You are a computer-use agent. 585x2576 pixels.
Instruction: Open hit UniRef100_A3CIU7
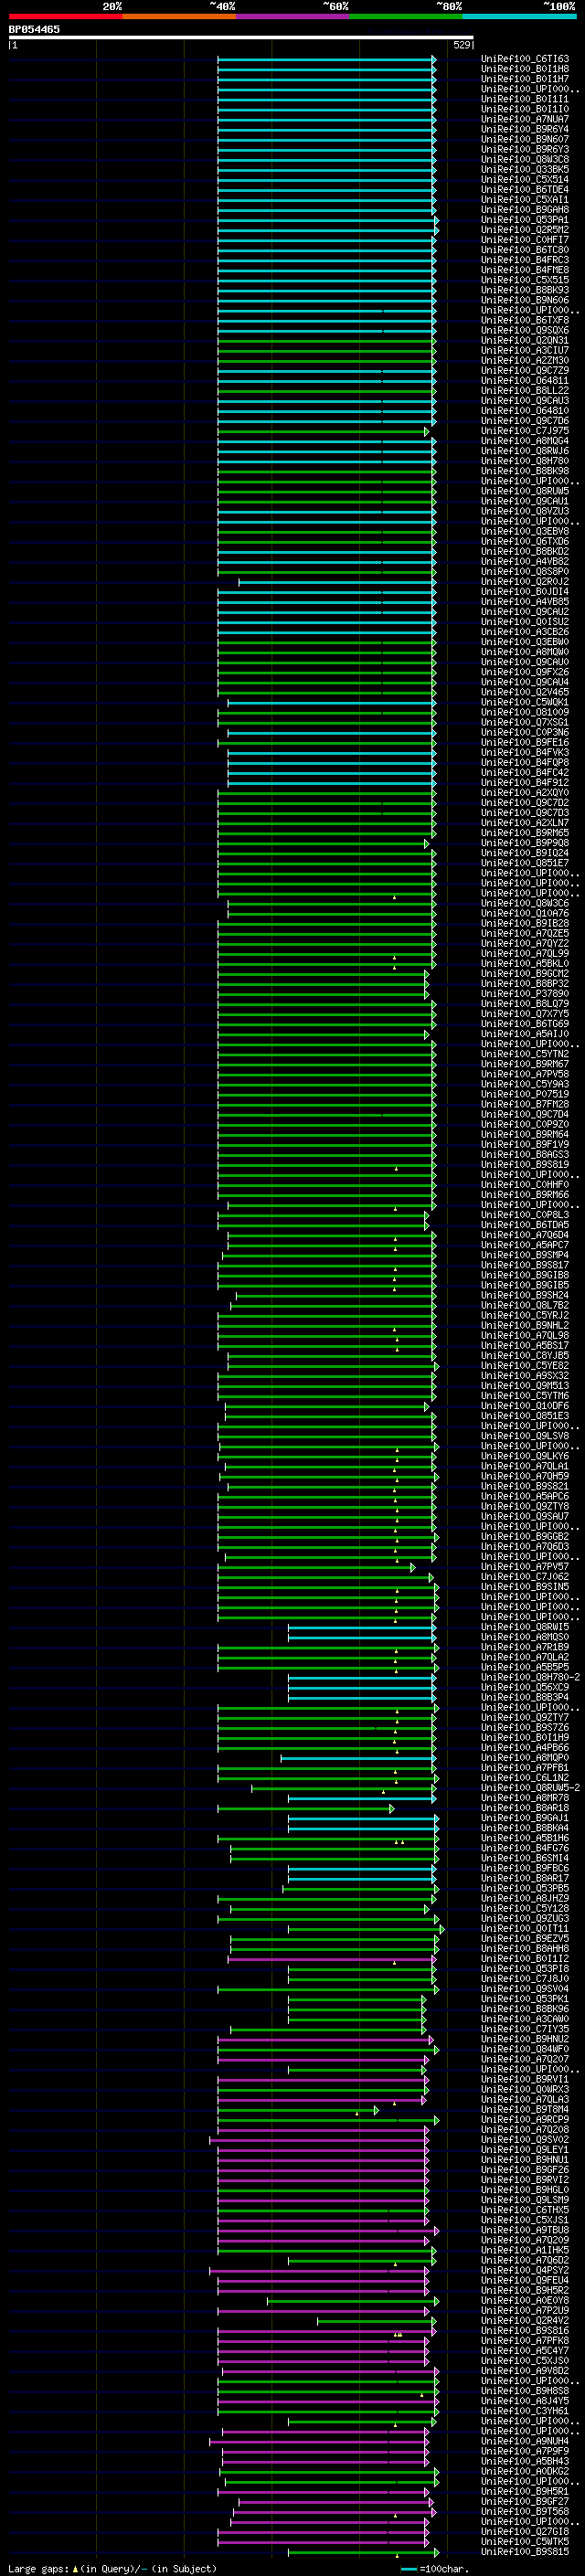point(525,350)
